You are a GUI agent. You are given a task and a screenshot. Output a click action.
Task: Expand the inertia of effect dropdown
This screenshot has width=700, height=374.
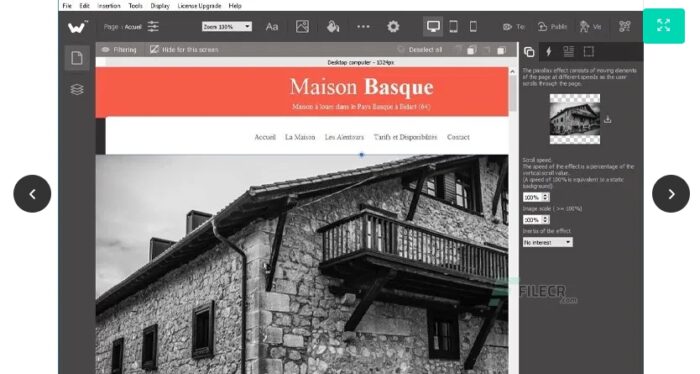[548, 242]
